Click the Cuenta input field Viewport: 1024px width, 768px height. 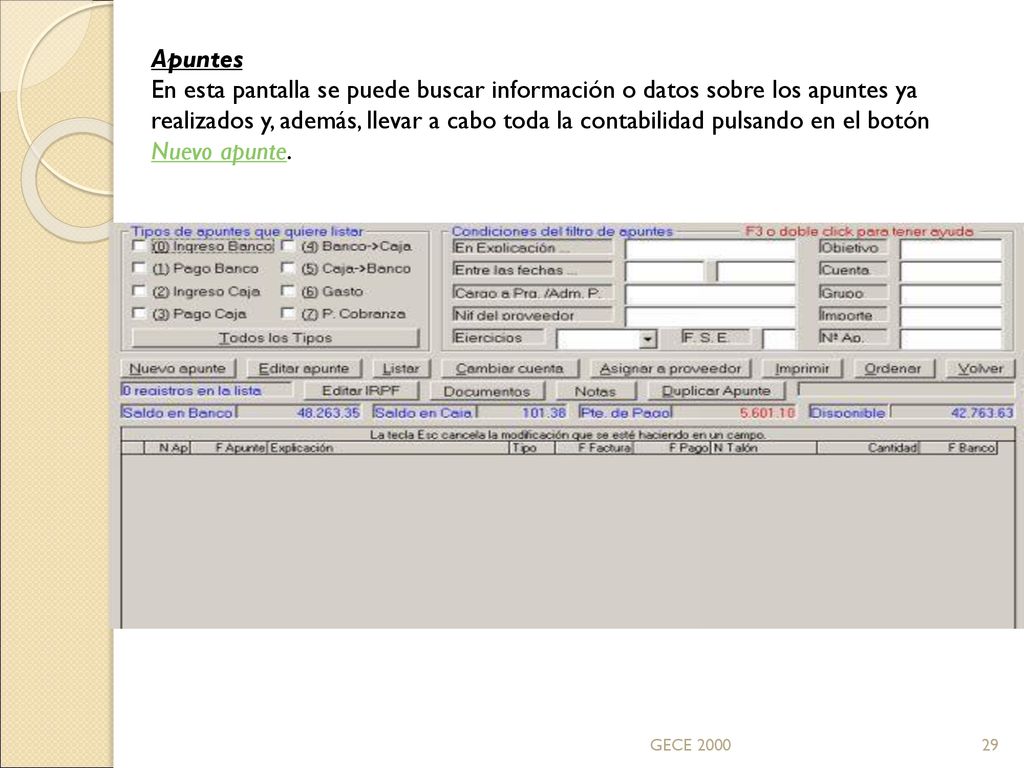click(951, 271)
